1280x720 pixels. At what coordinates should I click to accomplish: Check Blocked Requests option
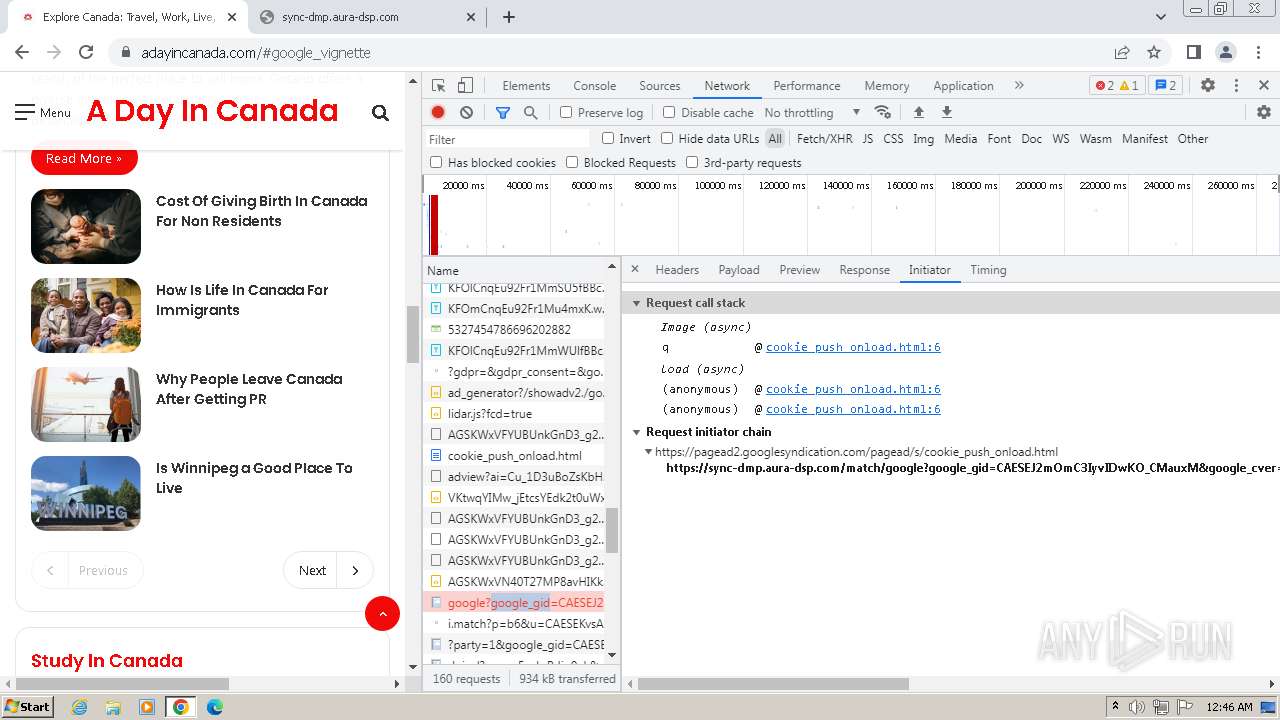pyautogui.click(x=572, y=162)
